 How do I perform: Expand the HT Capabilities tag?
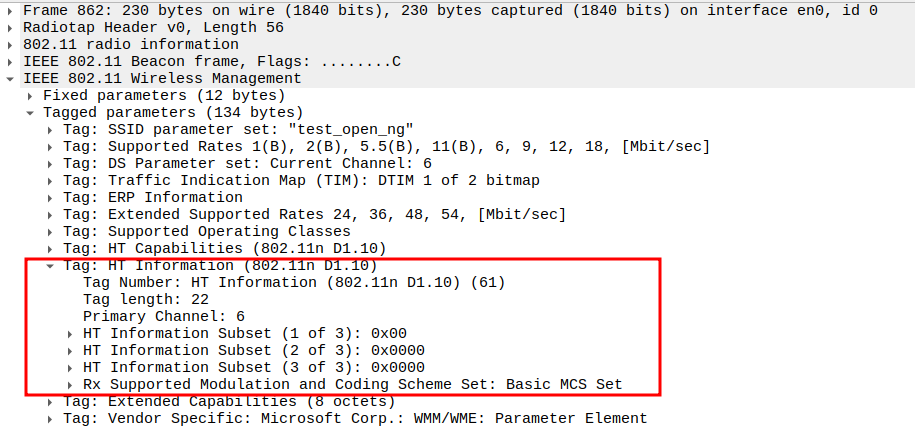coord(50,248)
